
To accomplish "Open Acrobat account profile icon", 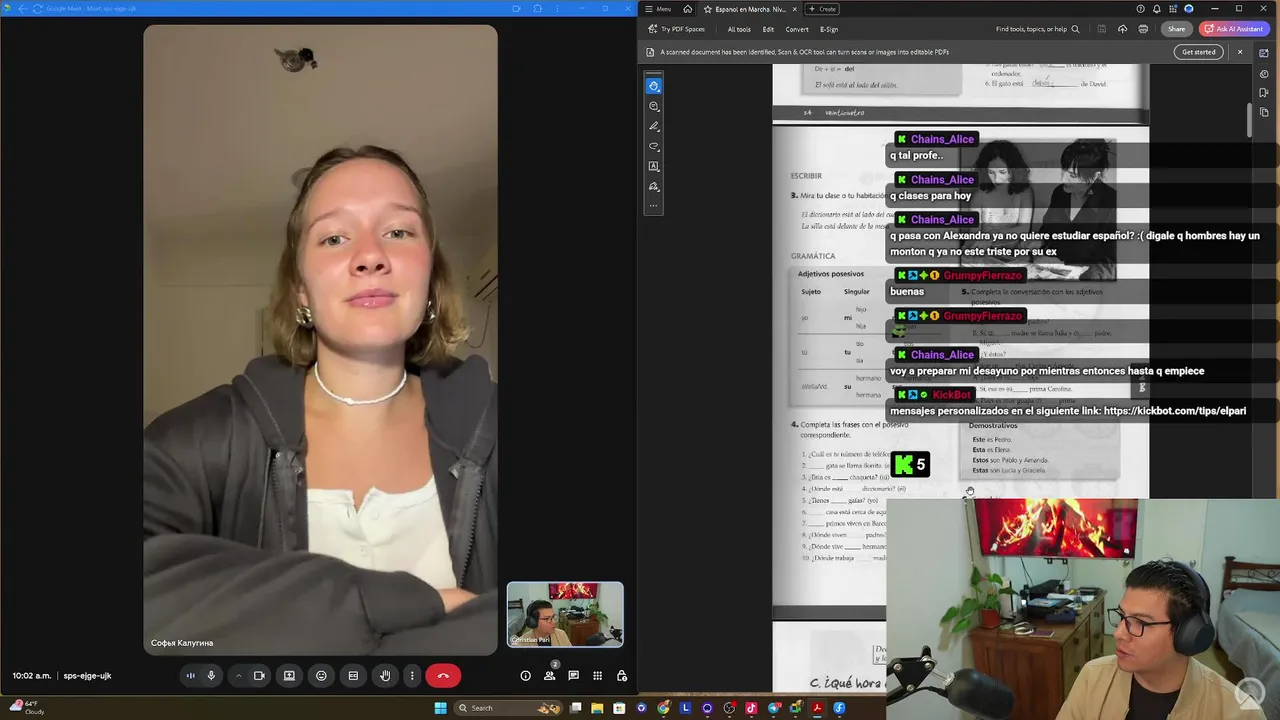I will click(x=1189, y=9).
